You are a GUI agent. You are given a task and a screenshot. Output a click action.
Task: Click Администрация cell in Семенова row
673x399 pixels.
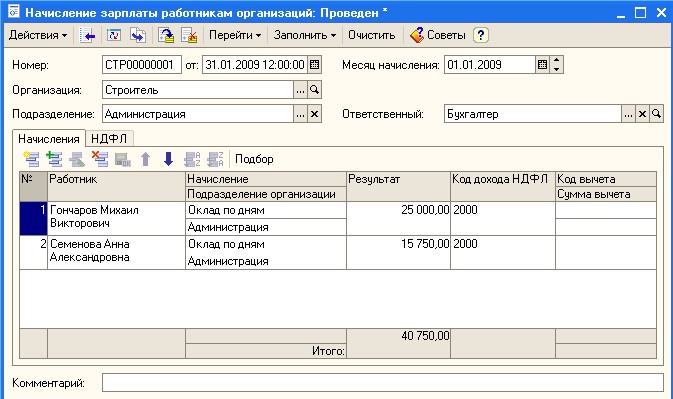(x=266, y=261)
